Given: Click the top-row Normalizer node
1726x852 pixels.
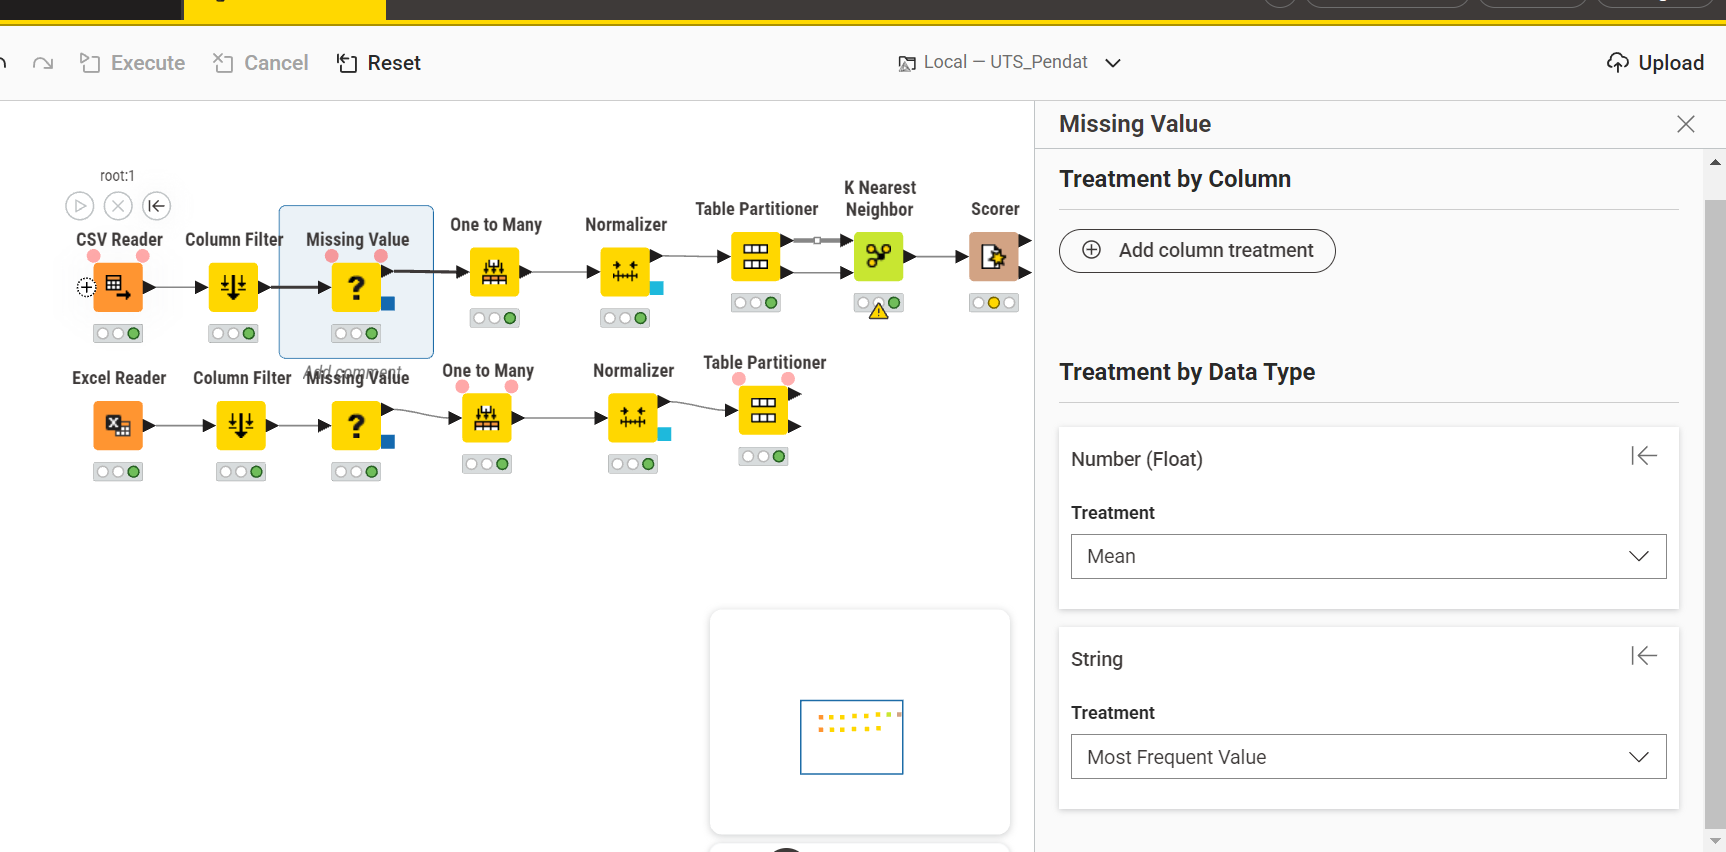Looking at the screenshot, I should 625,271.
